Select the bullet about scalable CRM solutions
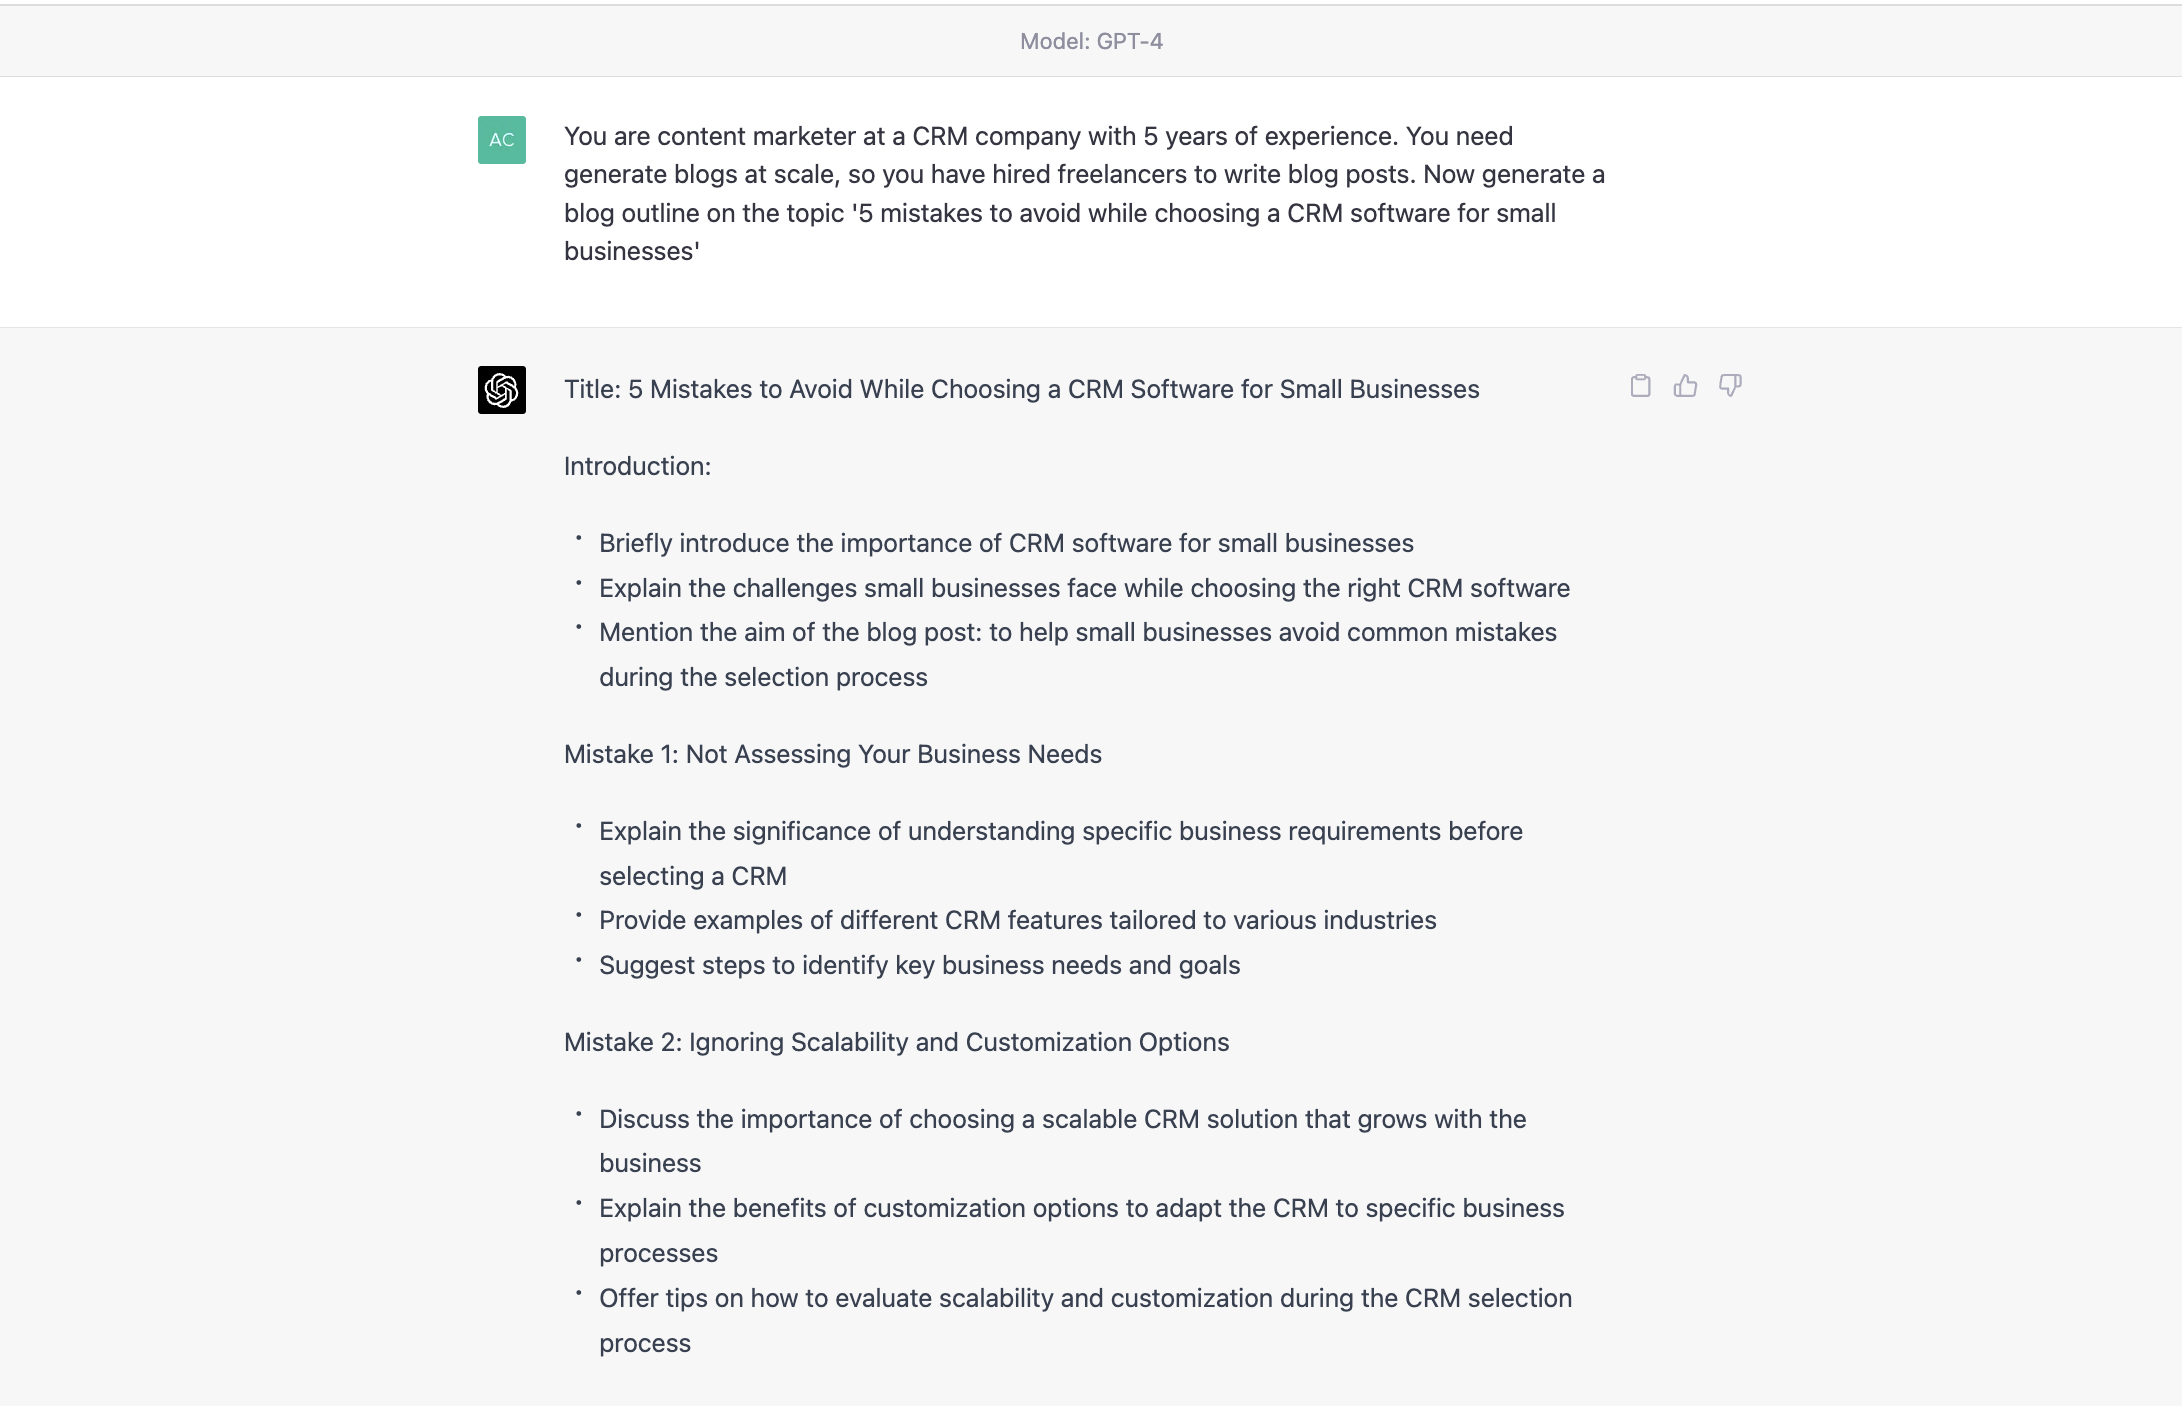The height and width of the screenshot is (1406, 2182). (1062, 1119)
